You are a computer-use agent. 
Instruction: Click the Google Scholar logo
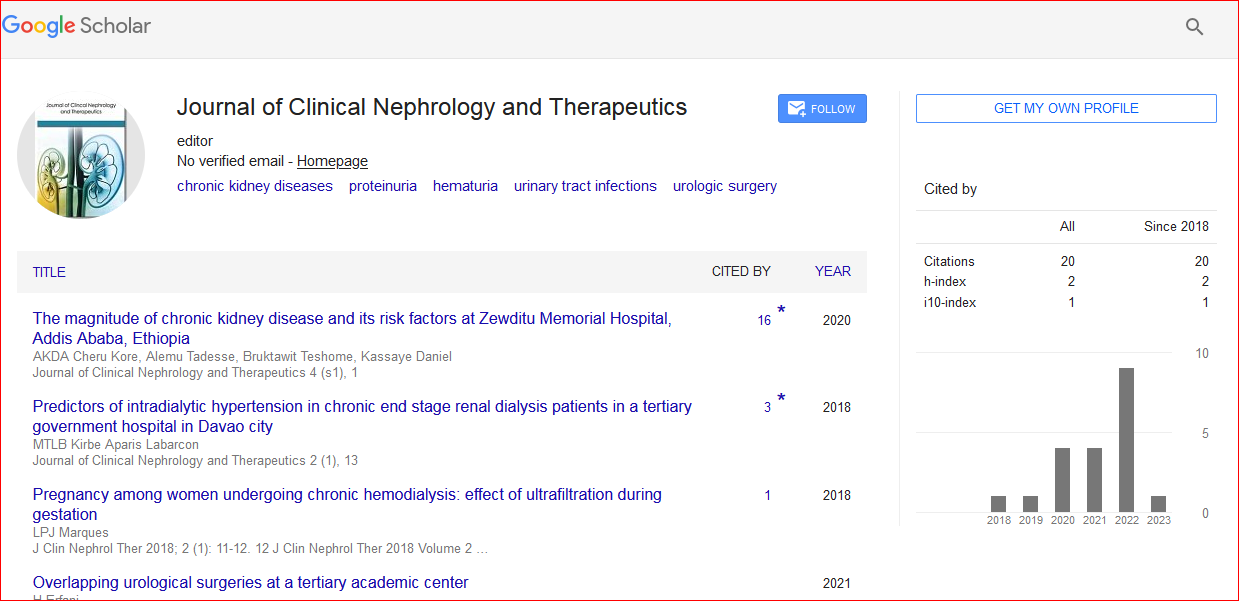coord(77,26)
